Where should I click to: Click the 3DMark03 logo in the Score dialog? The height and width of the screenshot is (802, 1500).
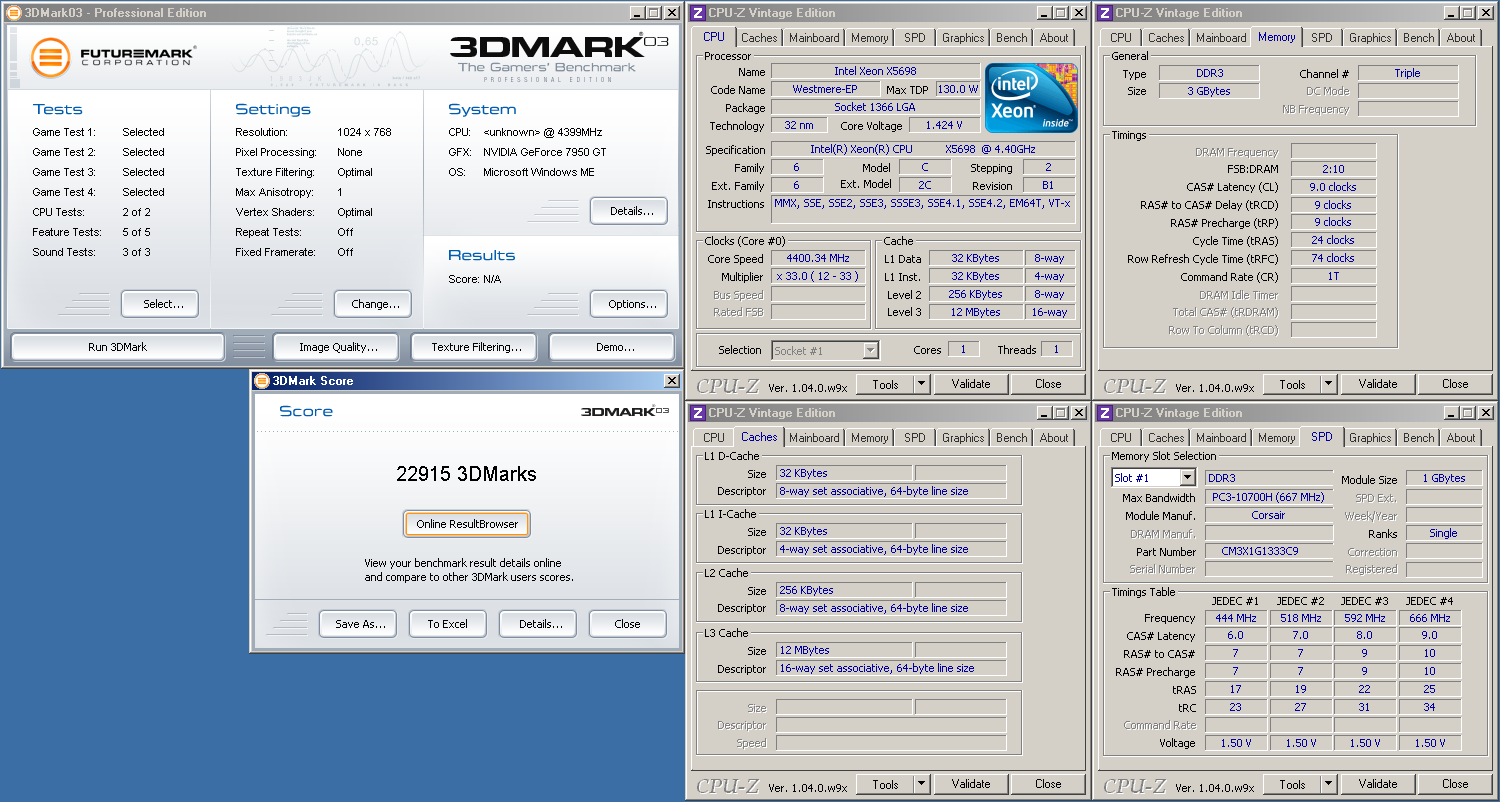[625, 411]
